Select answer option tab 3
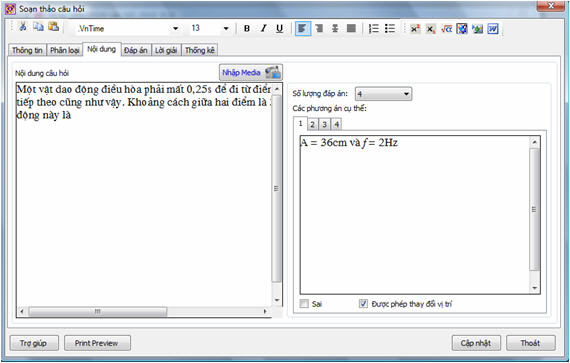The height and width of the screenshot is (363, 570). [x=324, y=125]
